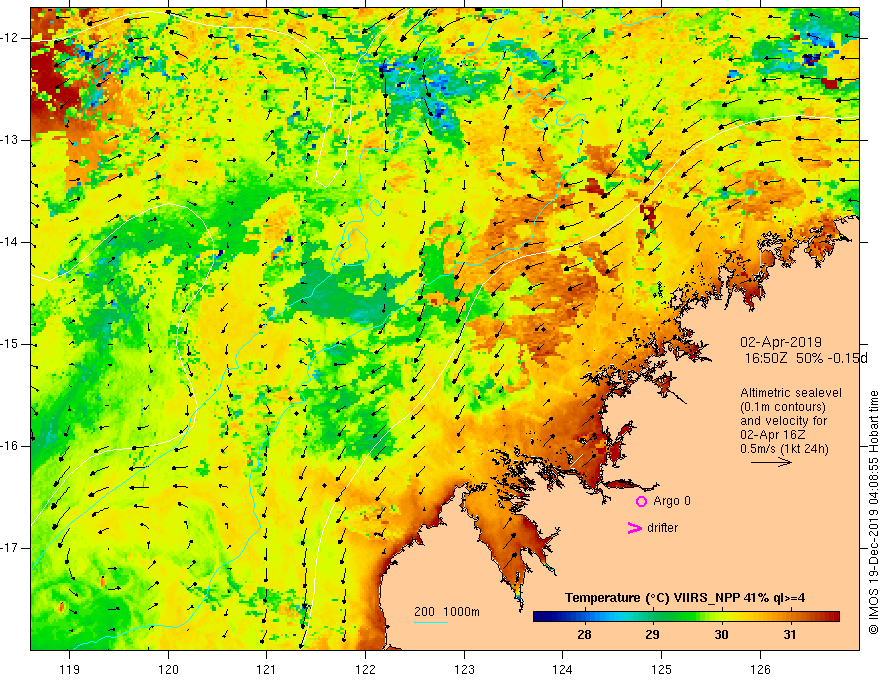Click the longitude axis label '122'
Screen dimensions: 880x680
(x=365, y=669)
